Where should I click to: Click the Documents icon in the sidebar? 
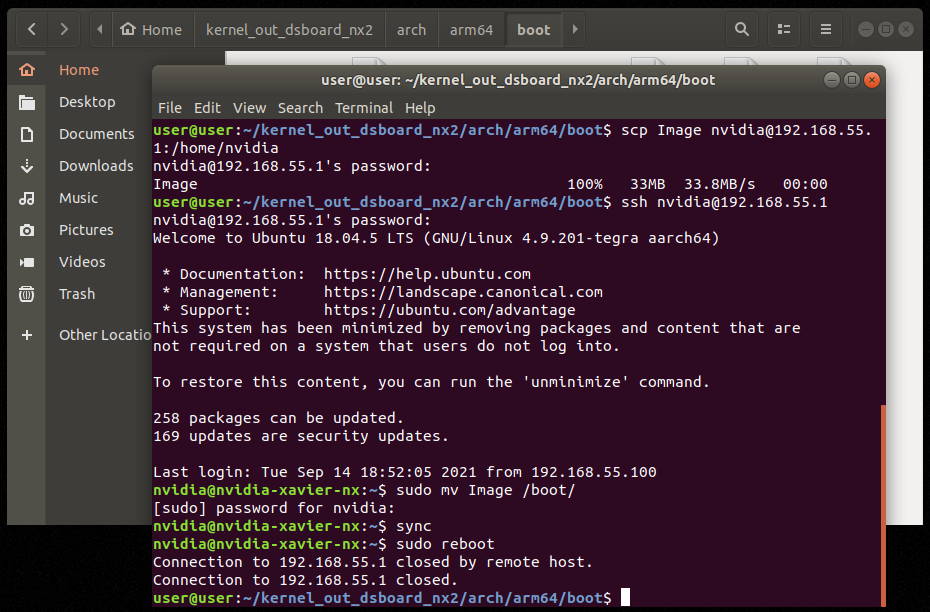click(27, 134)
